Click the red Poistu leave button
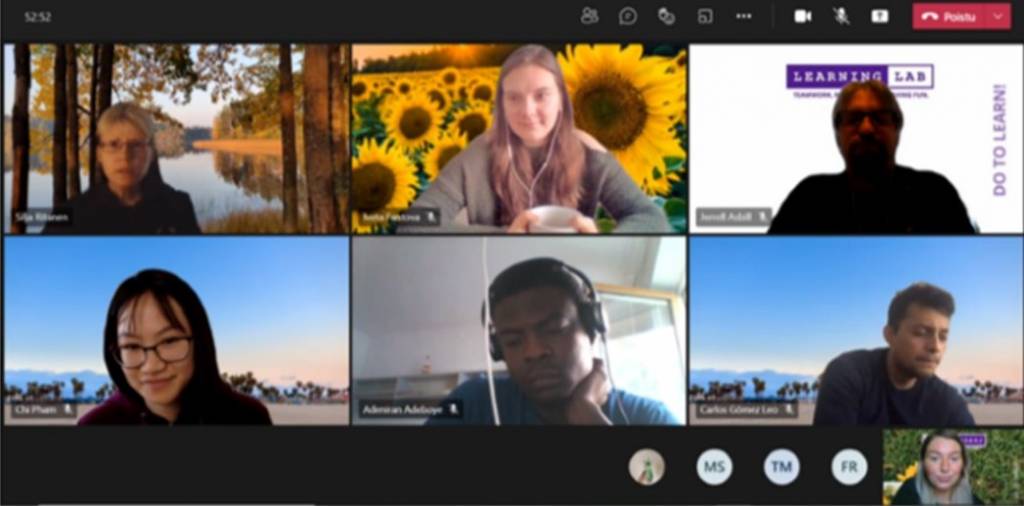 pyautogui.click(x=949, y=16)
